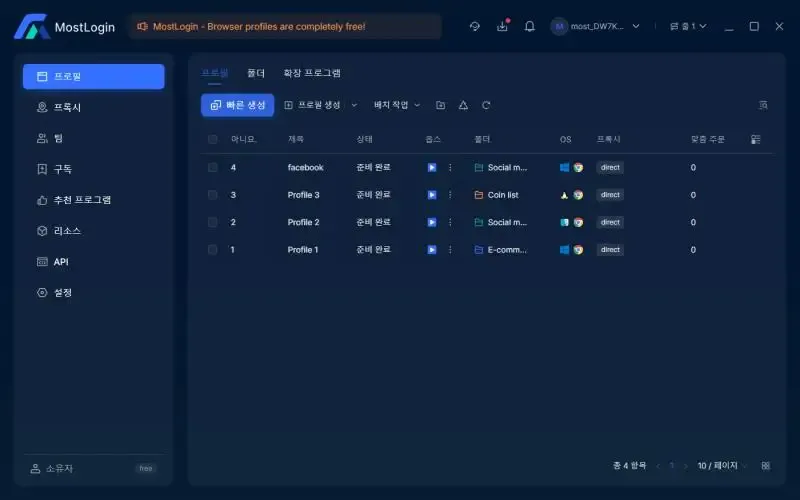This screenshot has width=800, height=500.
Task: Toggle the select-all checkbox in table header
Action: (x=213, y=139)
